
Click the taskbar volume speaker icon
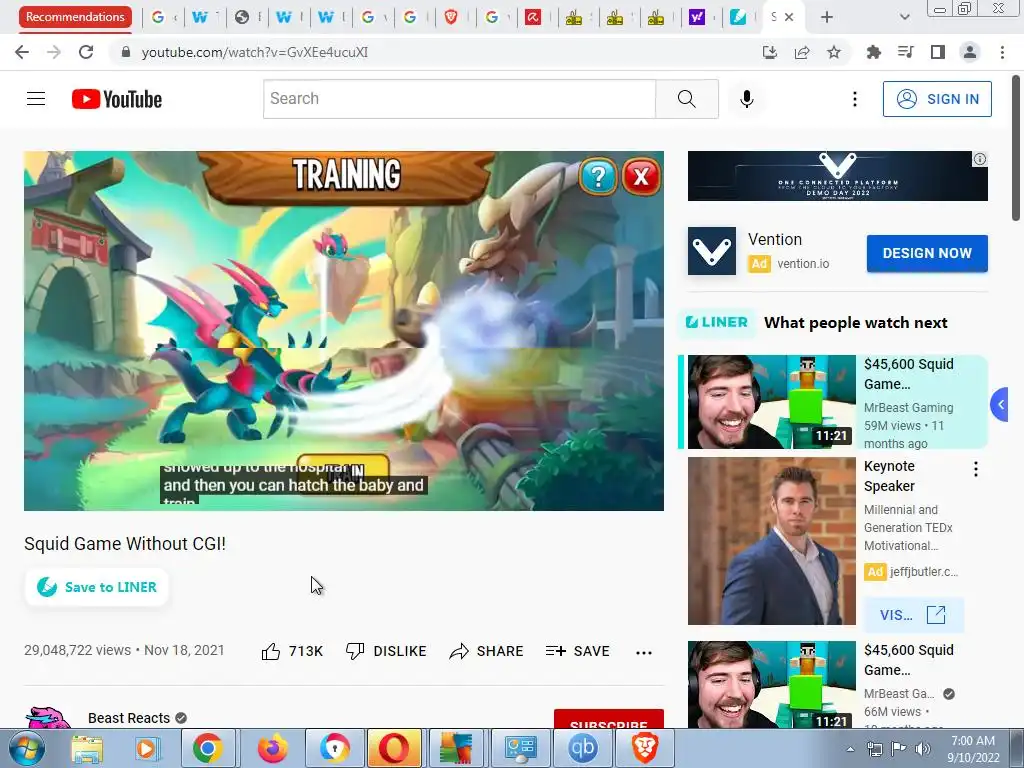tap(923, 749)
